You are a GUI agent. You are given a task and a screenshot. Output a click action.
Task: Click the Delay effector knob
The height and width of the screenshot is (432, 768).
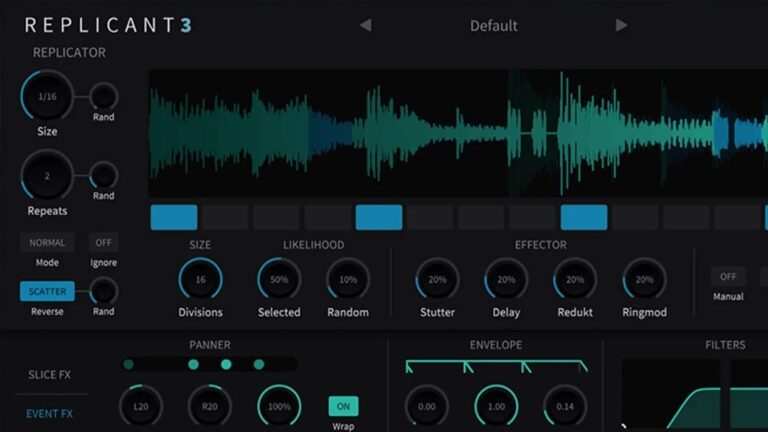click(506, 279)
